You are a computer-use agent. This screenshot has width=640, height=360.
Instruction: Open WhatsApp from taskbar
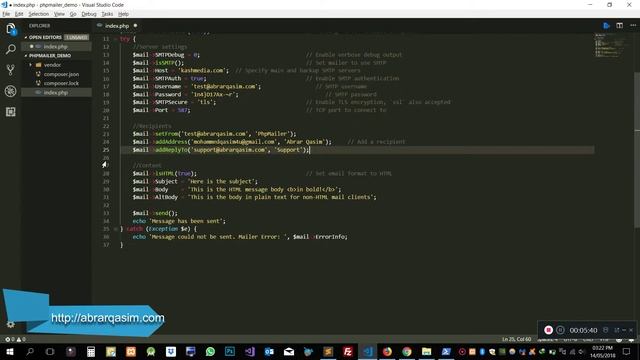(x=210, y=351)
